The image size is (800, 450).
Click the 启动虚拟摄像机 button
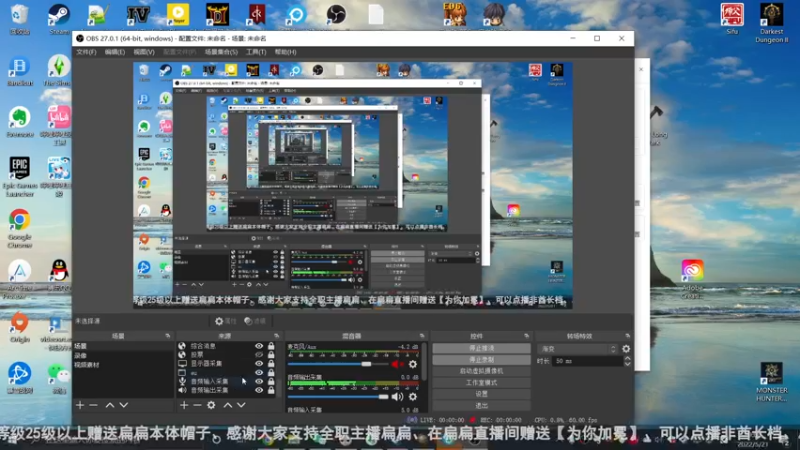click(481, 371)
